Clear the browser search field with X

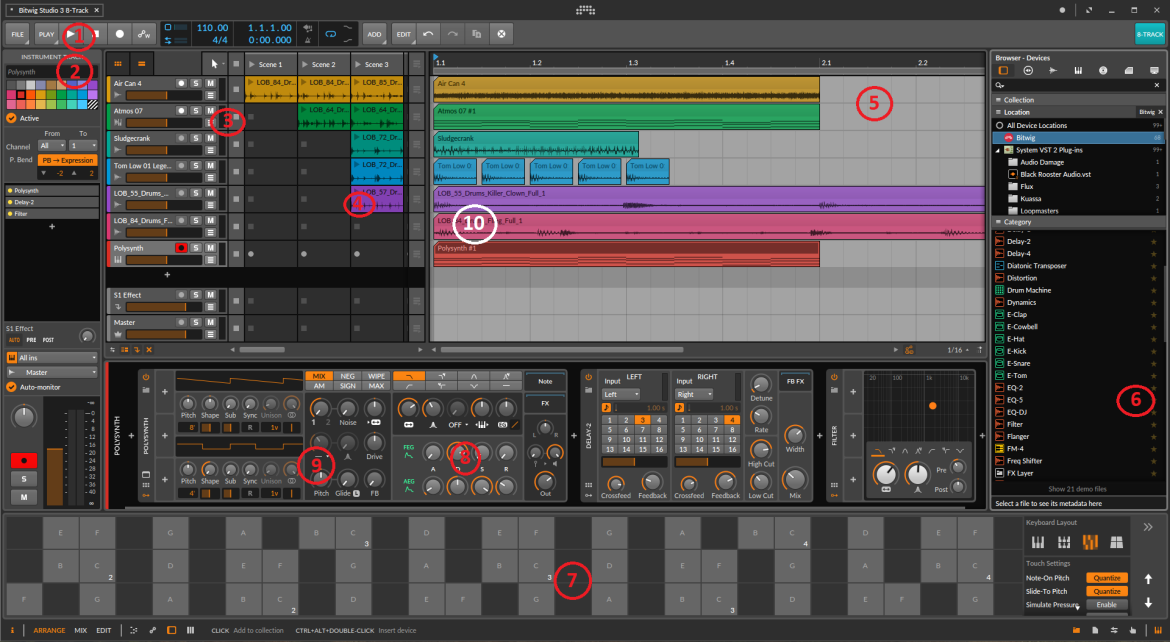click(x=1157, y=86)
